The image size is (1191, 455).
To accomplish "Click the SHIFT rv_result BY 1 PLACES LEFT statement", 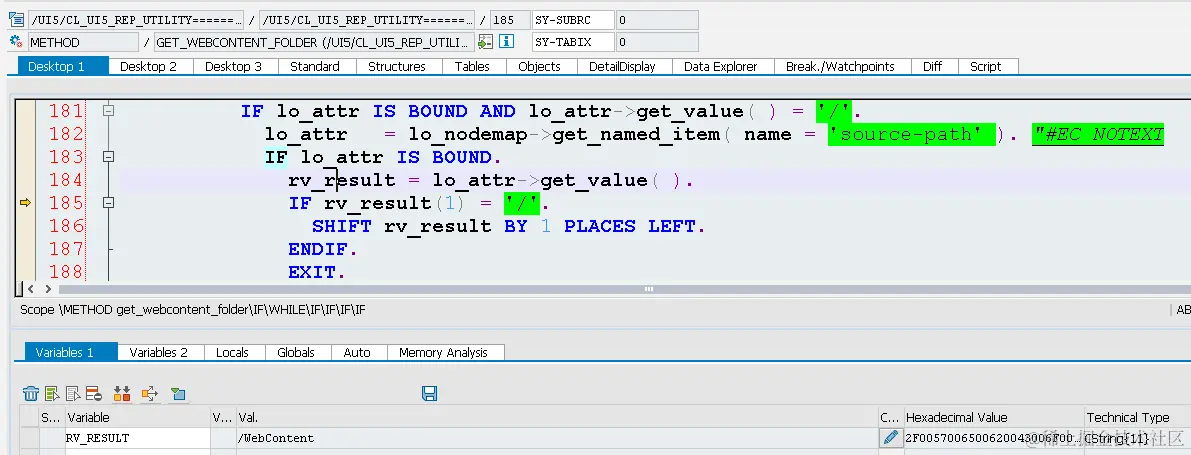I will click(508, 226).
